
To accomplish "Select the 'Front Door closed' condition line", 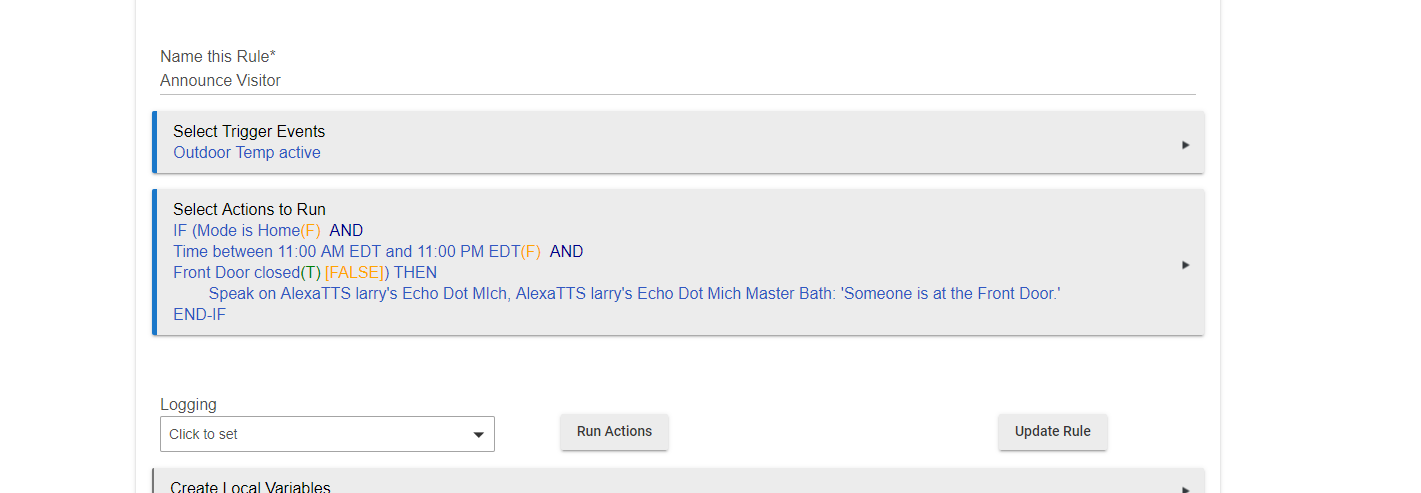I will point(305,272).
